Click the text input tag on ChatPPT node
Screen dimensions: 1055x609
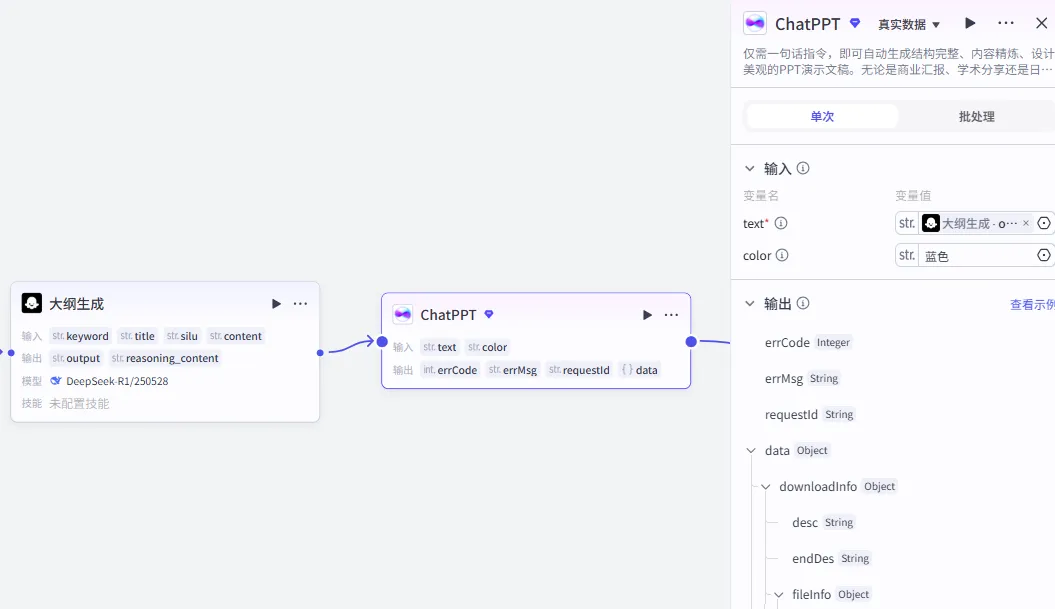point(439,347)
